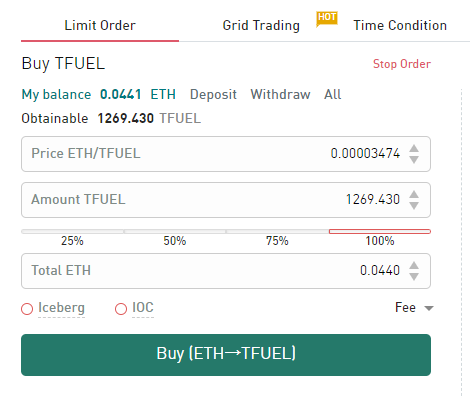Image resolution: width=470 pixels, height=408 pixels.
Task: Click the Price ETH/TFUEL input field
Action: click(x=226, y=154)
